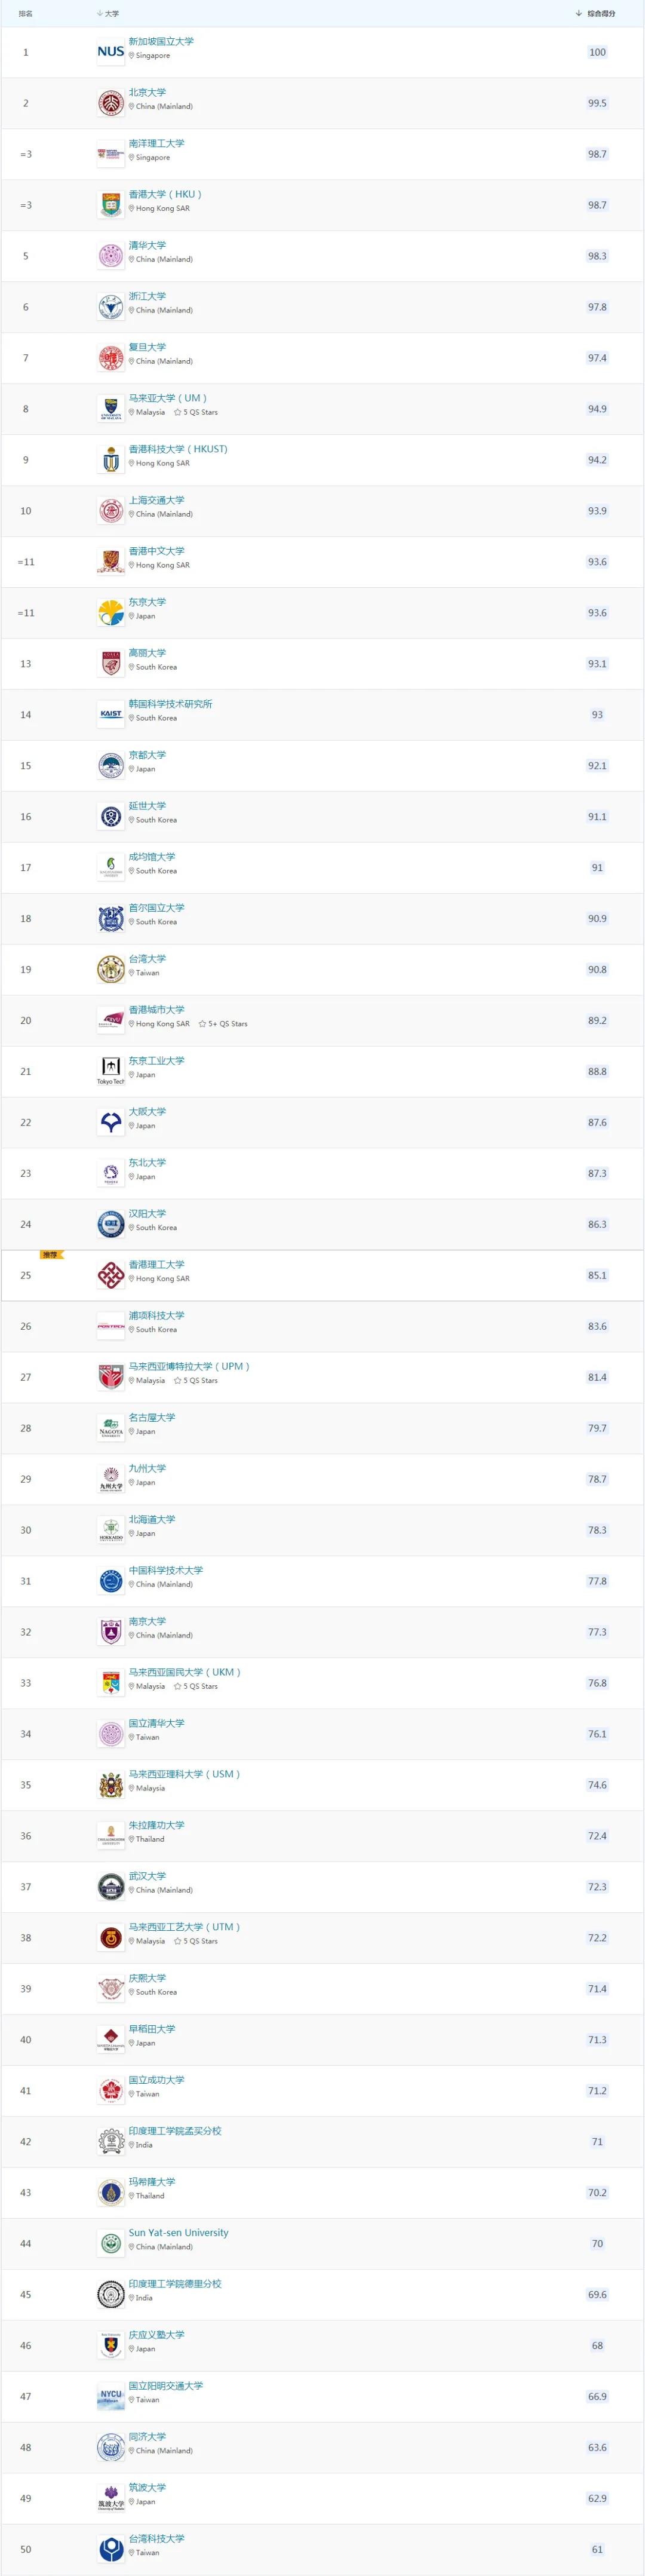645x2576 pixels.
Task: Click the Hong Kong Polytechnic (香港理工大学) logo
Action: click(111, 1275)
